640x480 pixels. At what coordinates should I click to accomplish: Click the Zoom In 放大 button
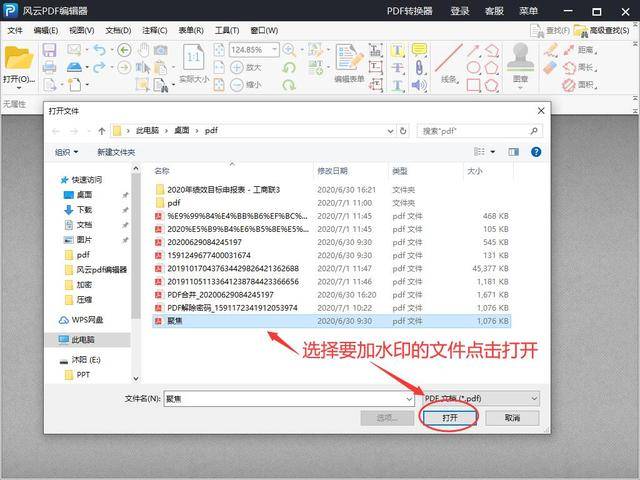[x=245, y=67]
